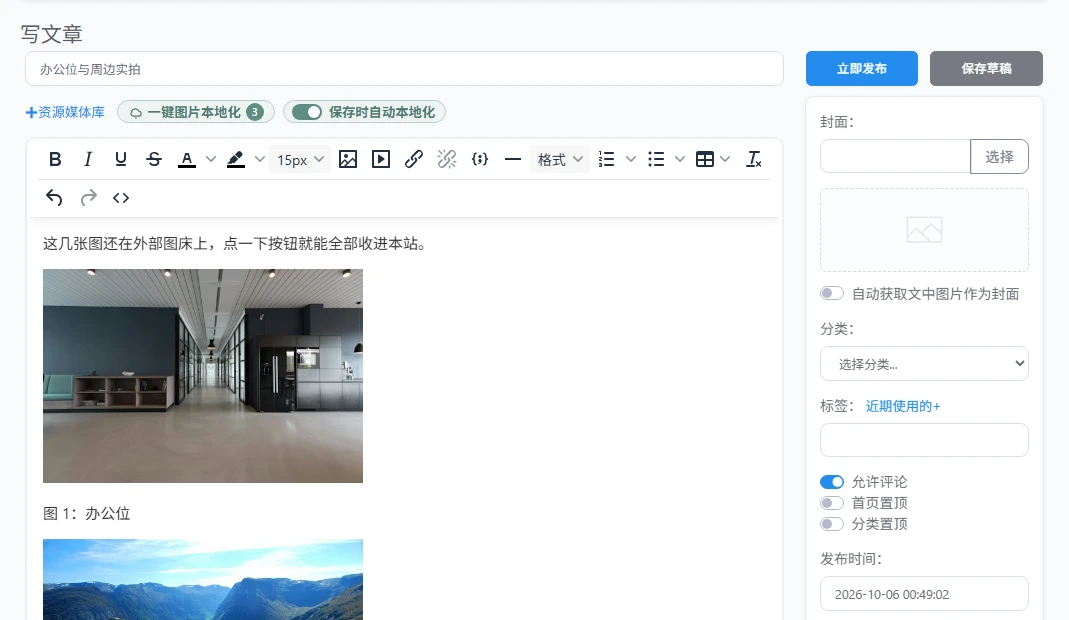The image size is (1069, 620).
Task: Apply the highlight background color
Action: pos(236,160)
